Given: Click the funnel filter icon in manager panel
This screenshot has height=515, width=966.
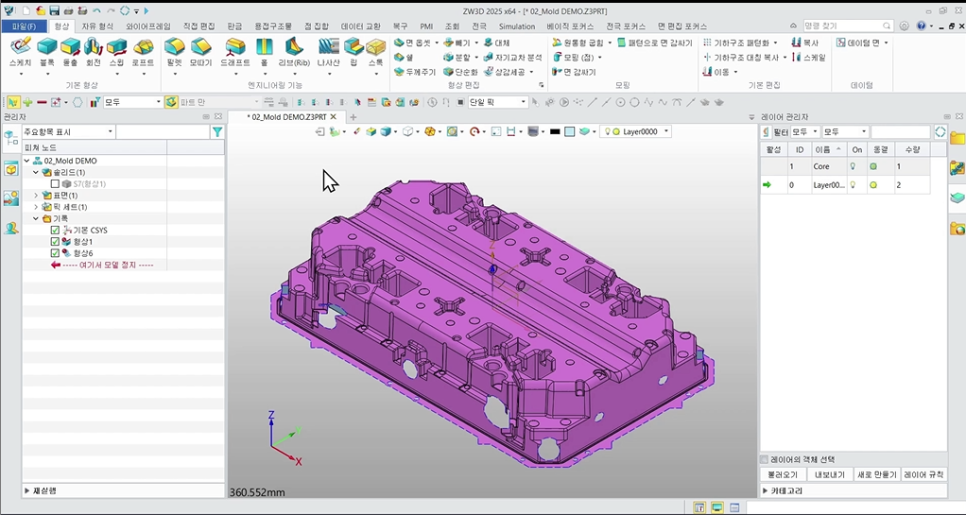Looking at the screenshot, I should [217, 132].
